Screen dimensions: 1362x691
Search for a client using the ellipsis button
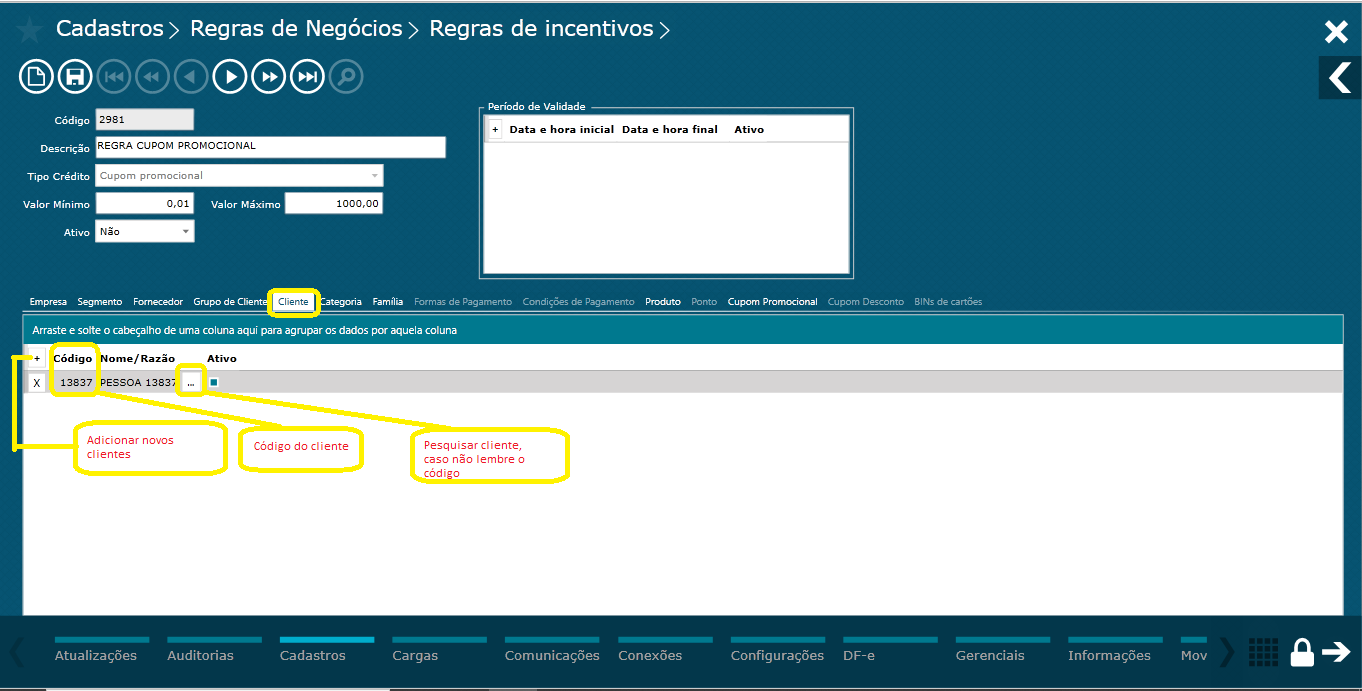190,382
